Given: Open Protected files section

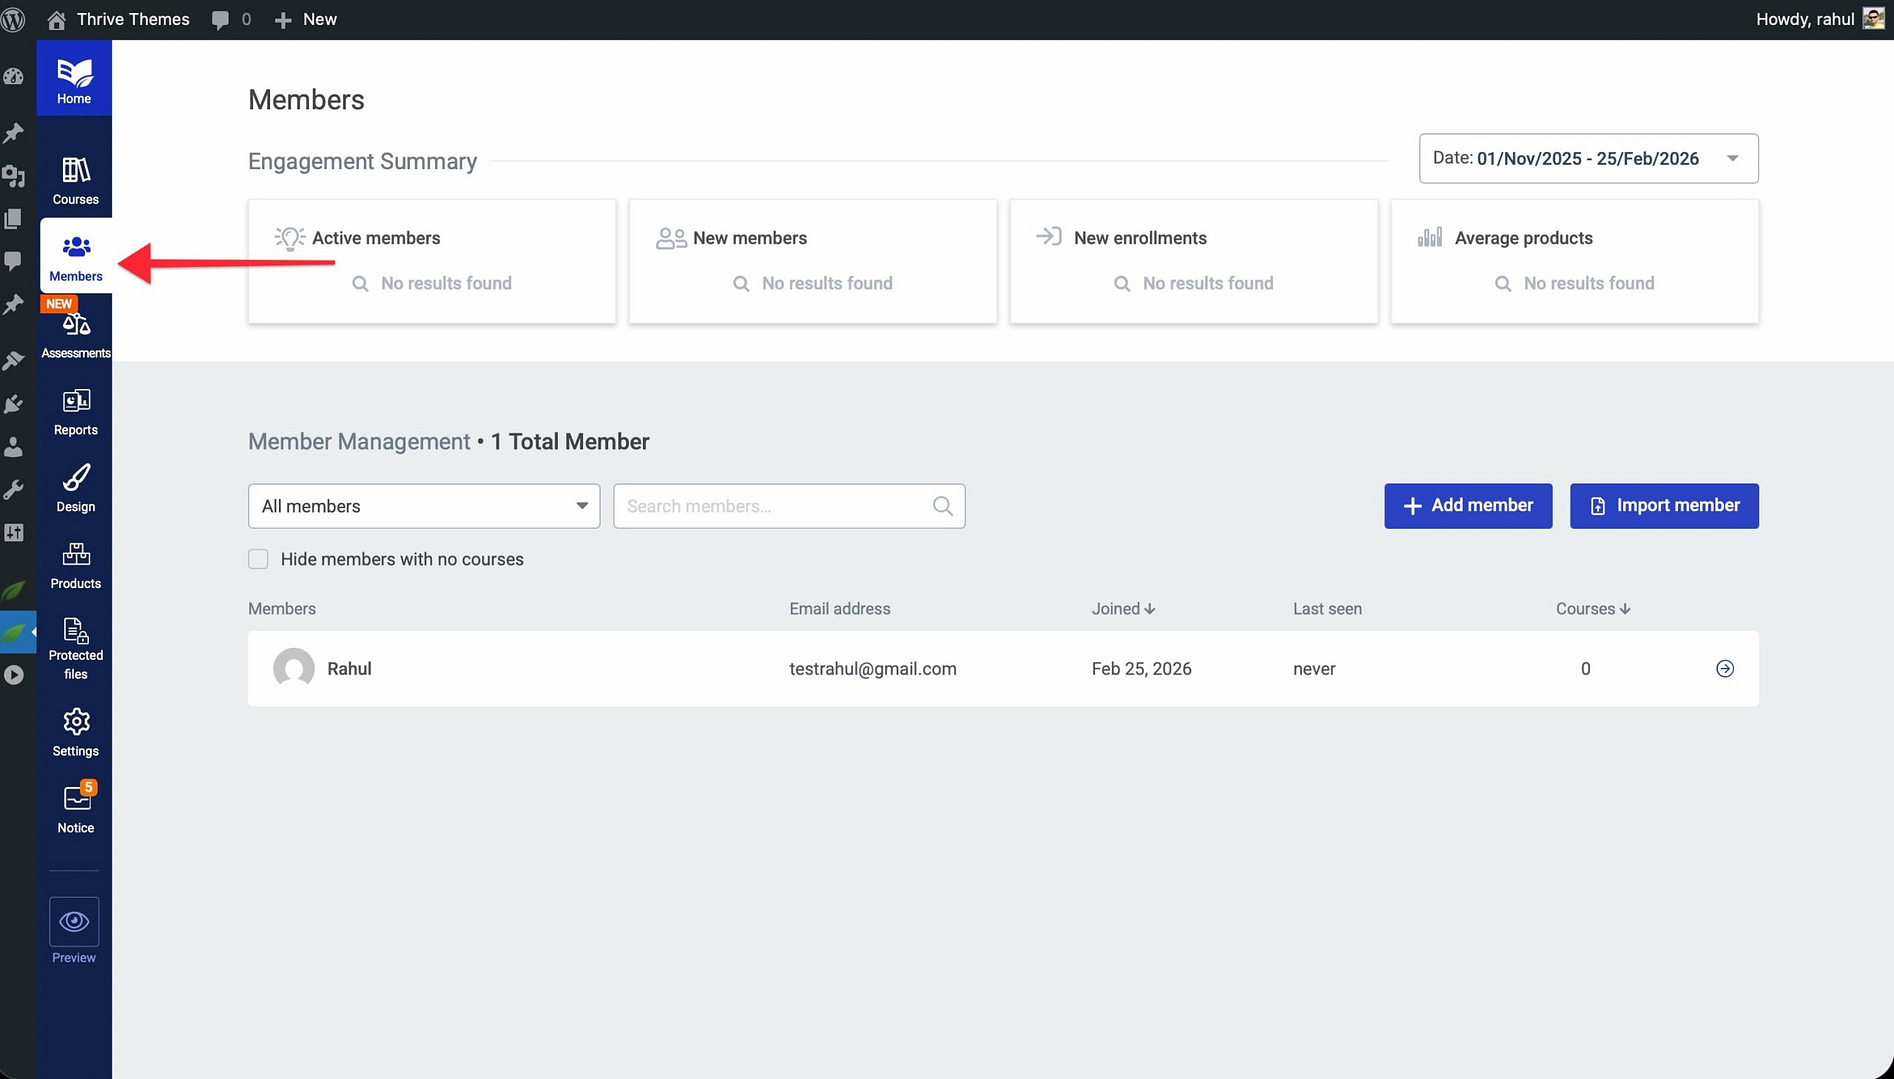Looking at the screenshot, I should click(x=75, y=647).
